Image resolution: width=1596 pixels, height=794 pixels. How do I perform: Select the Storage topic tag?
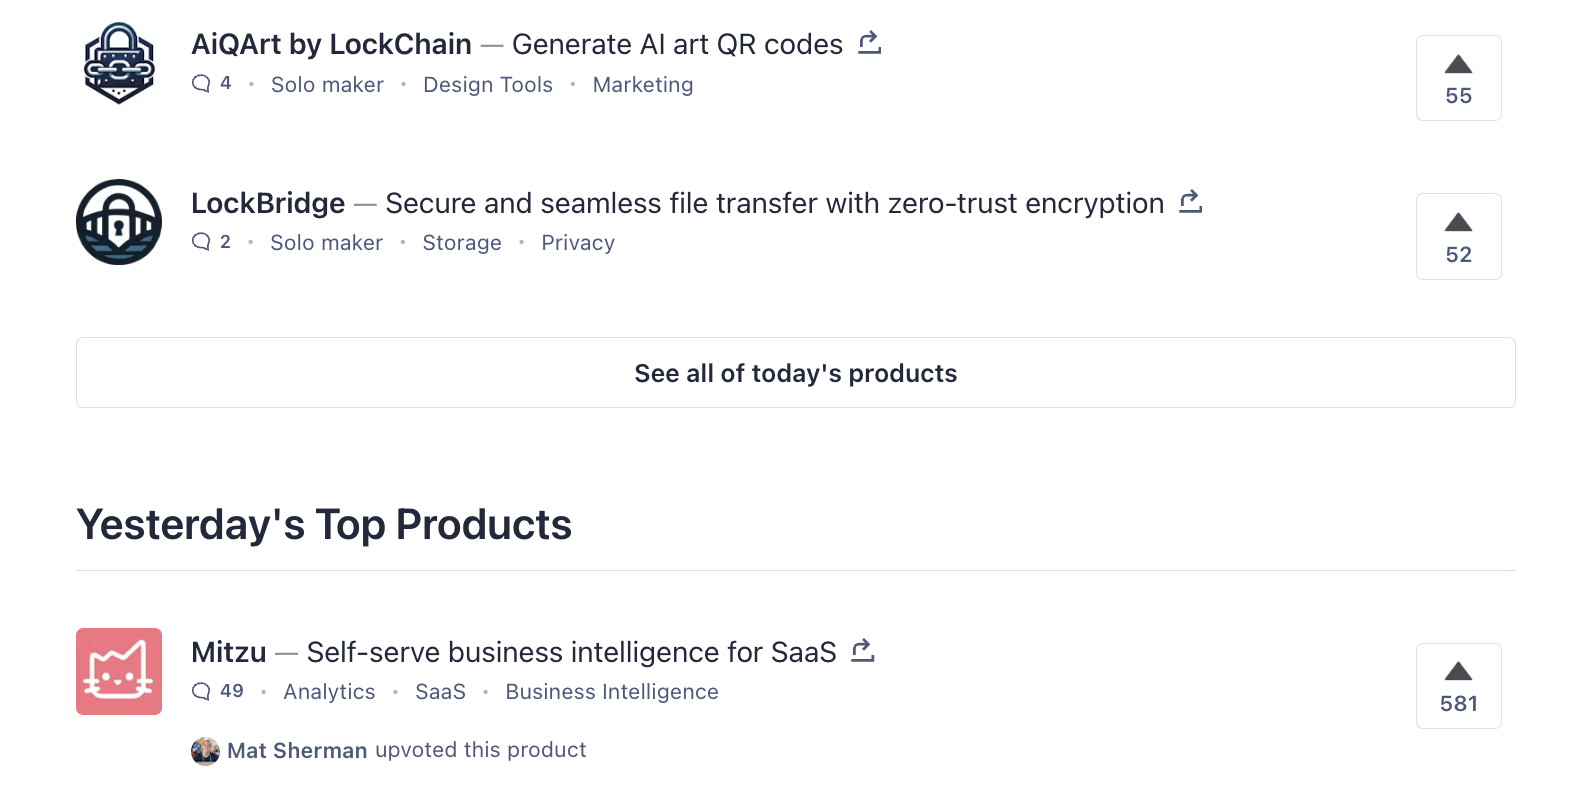click(462, 243)
